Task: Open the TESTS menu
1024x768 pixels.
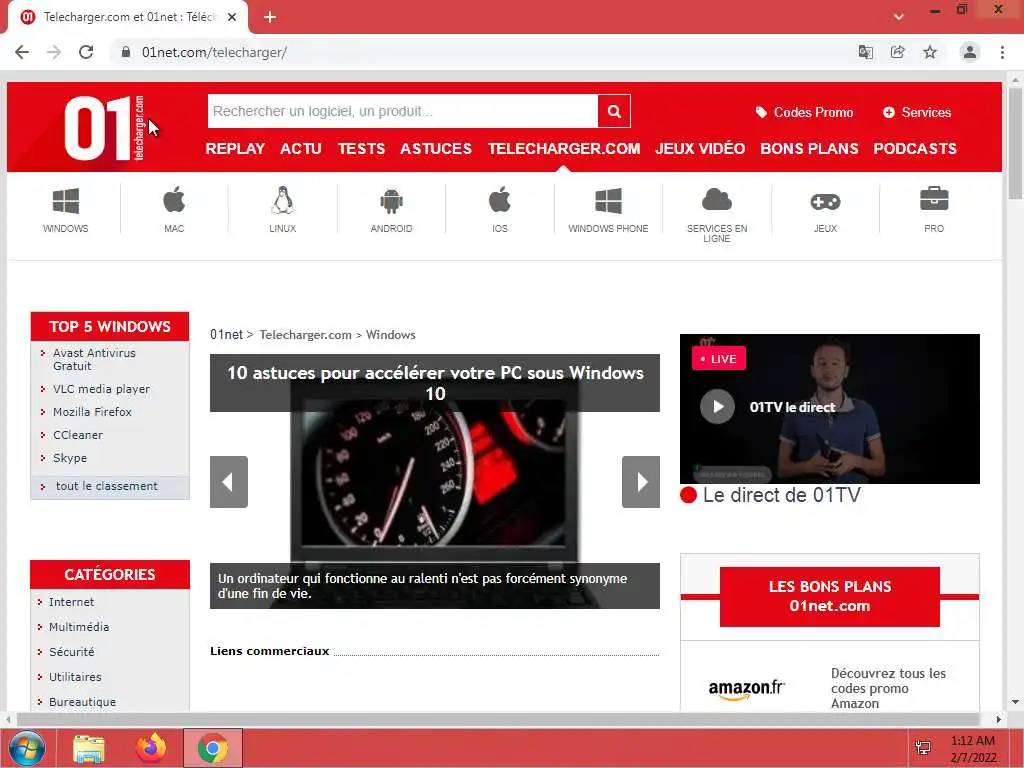Action: click(x=361, y=149)
